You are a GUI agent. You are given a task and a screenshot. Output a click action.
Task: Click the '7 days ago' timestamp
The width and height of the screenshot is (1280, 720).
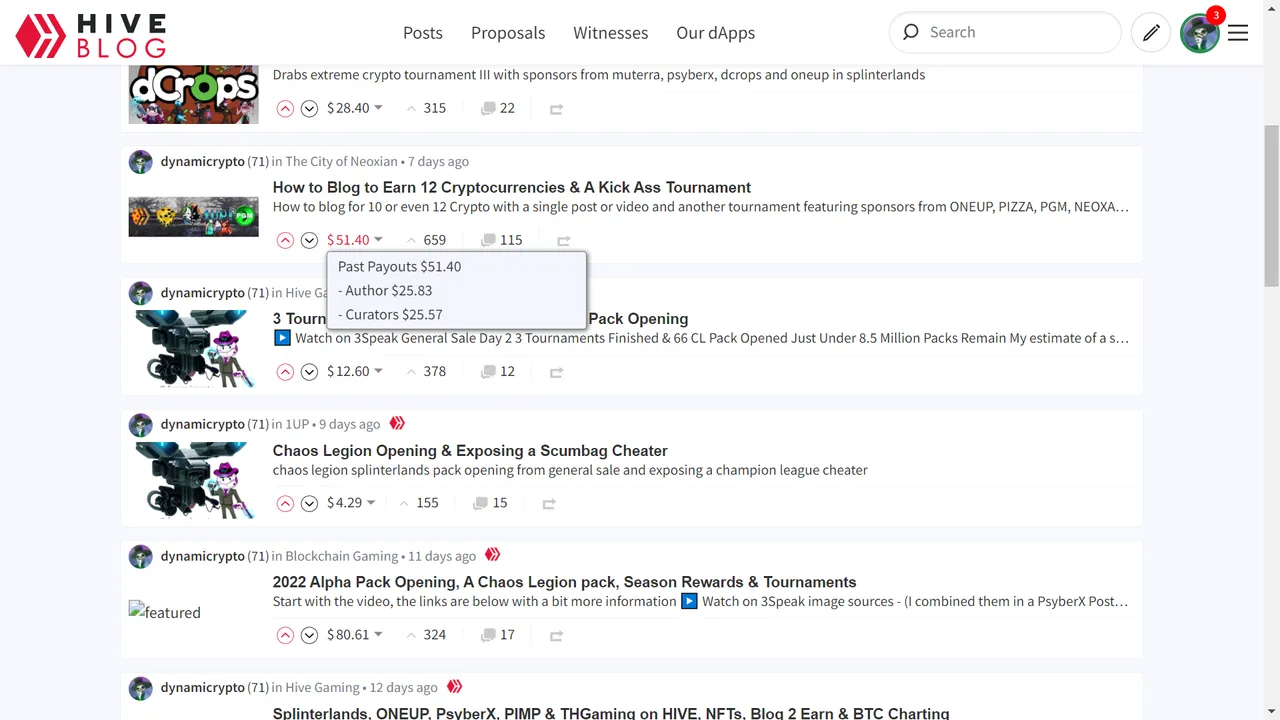[438, 161]
